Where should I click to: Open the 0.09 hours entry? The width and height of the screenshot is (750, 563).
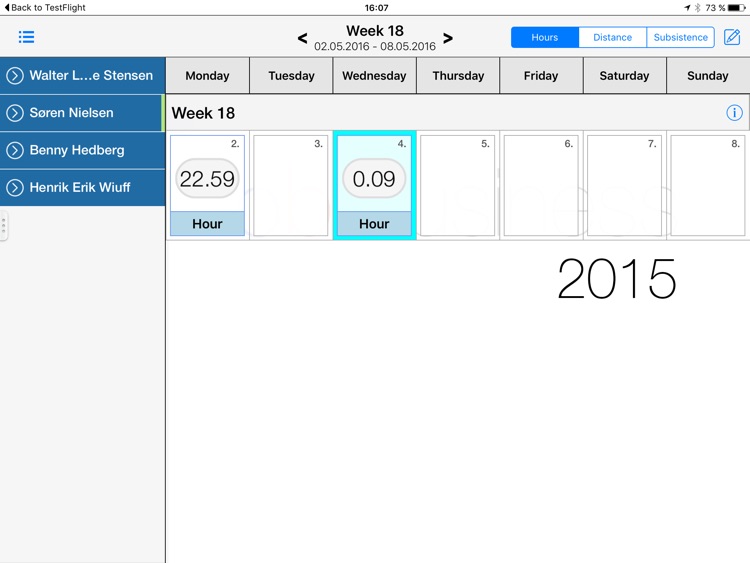click(x=374, y=178)
